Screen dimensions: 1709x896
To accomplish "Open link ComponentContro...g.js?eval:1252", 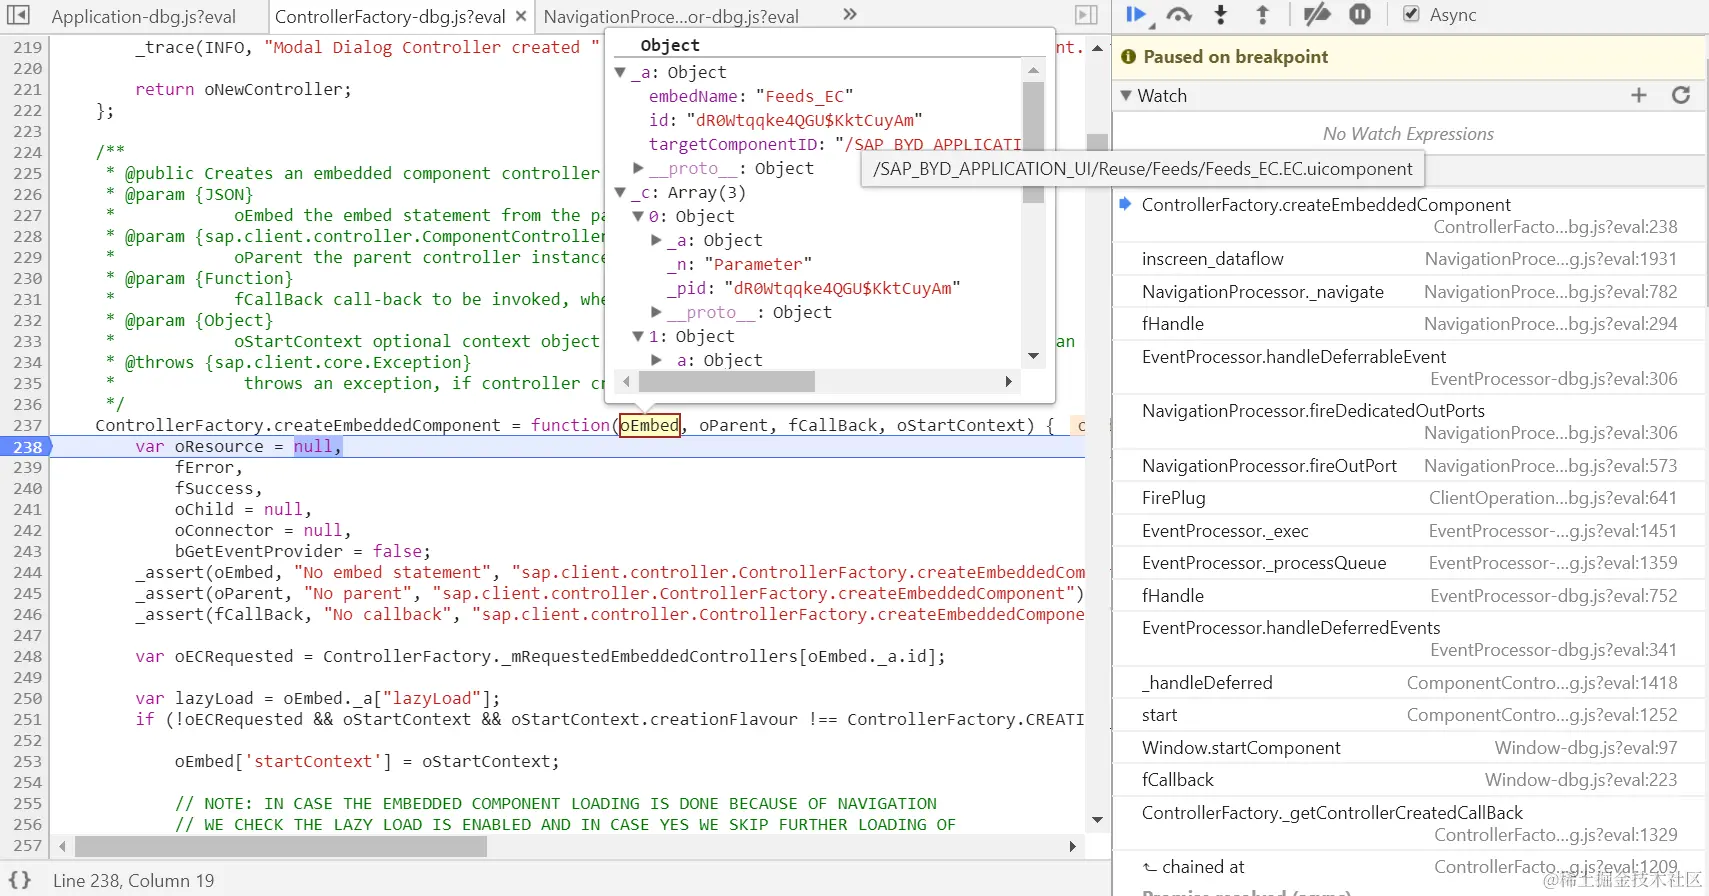I will coord(1541,715).
